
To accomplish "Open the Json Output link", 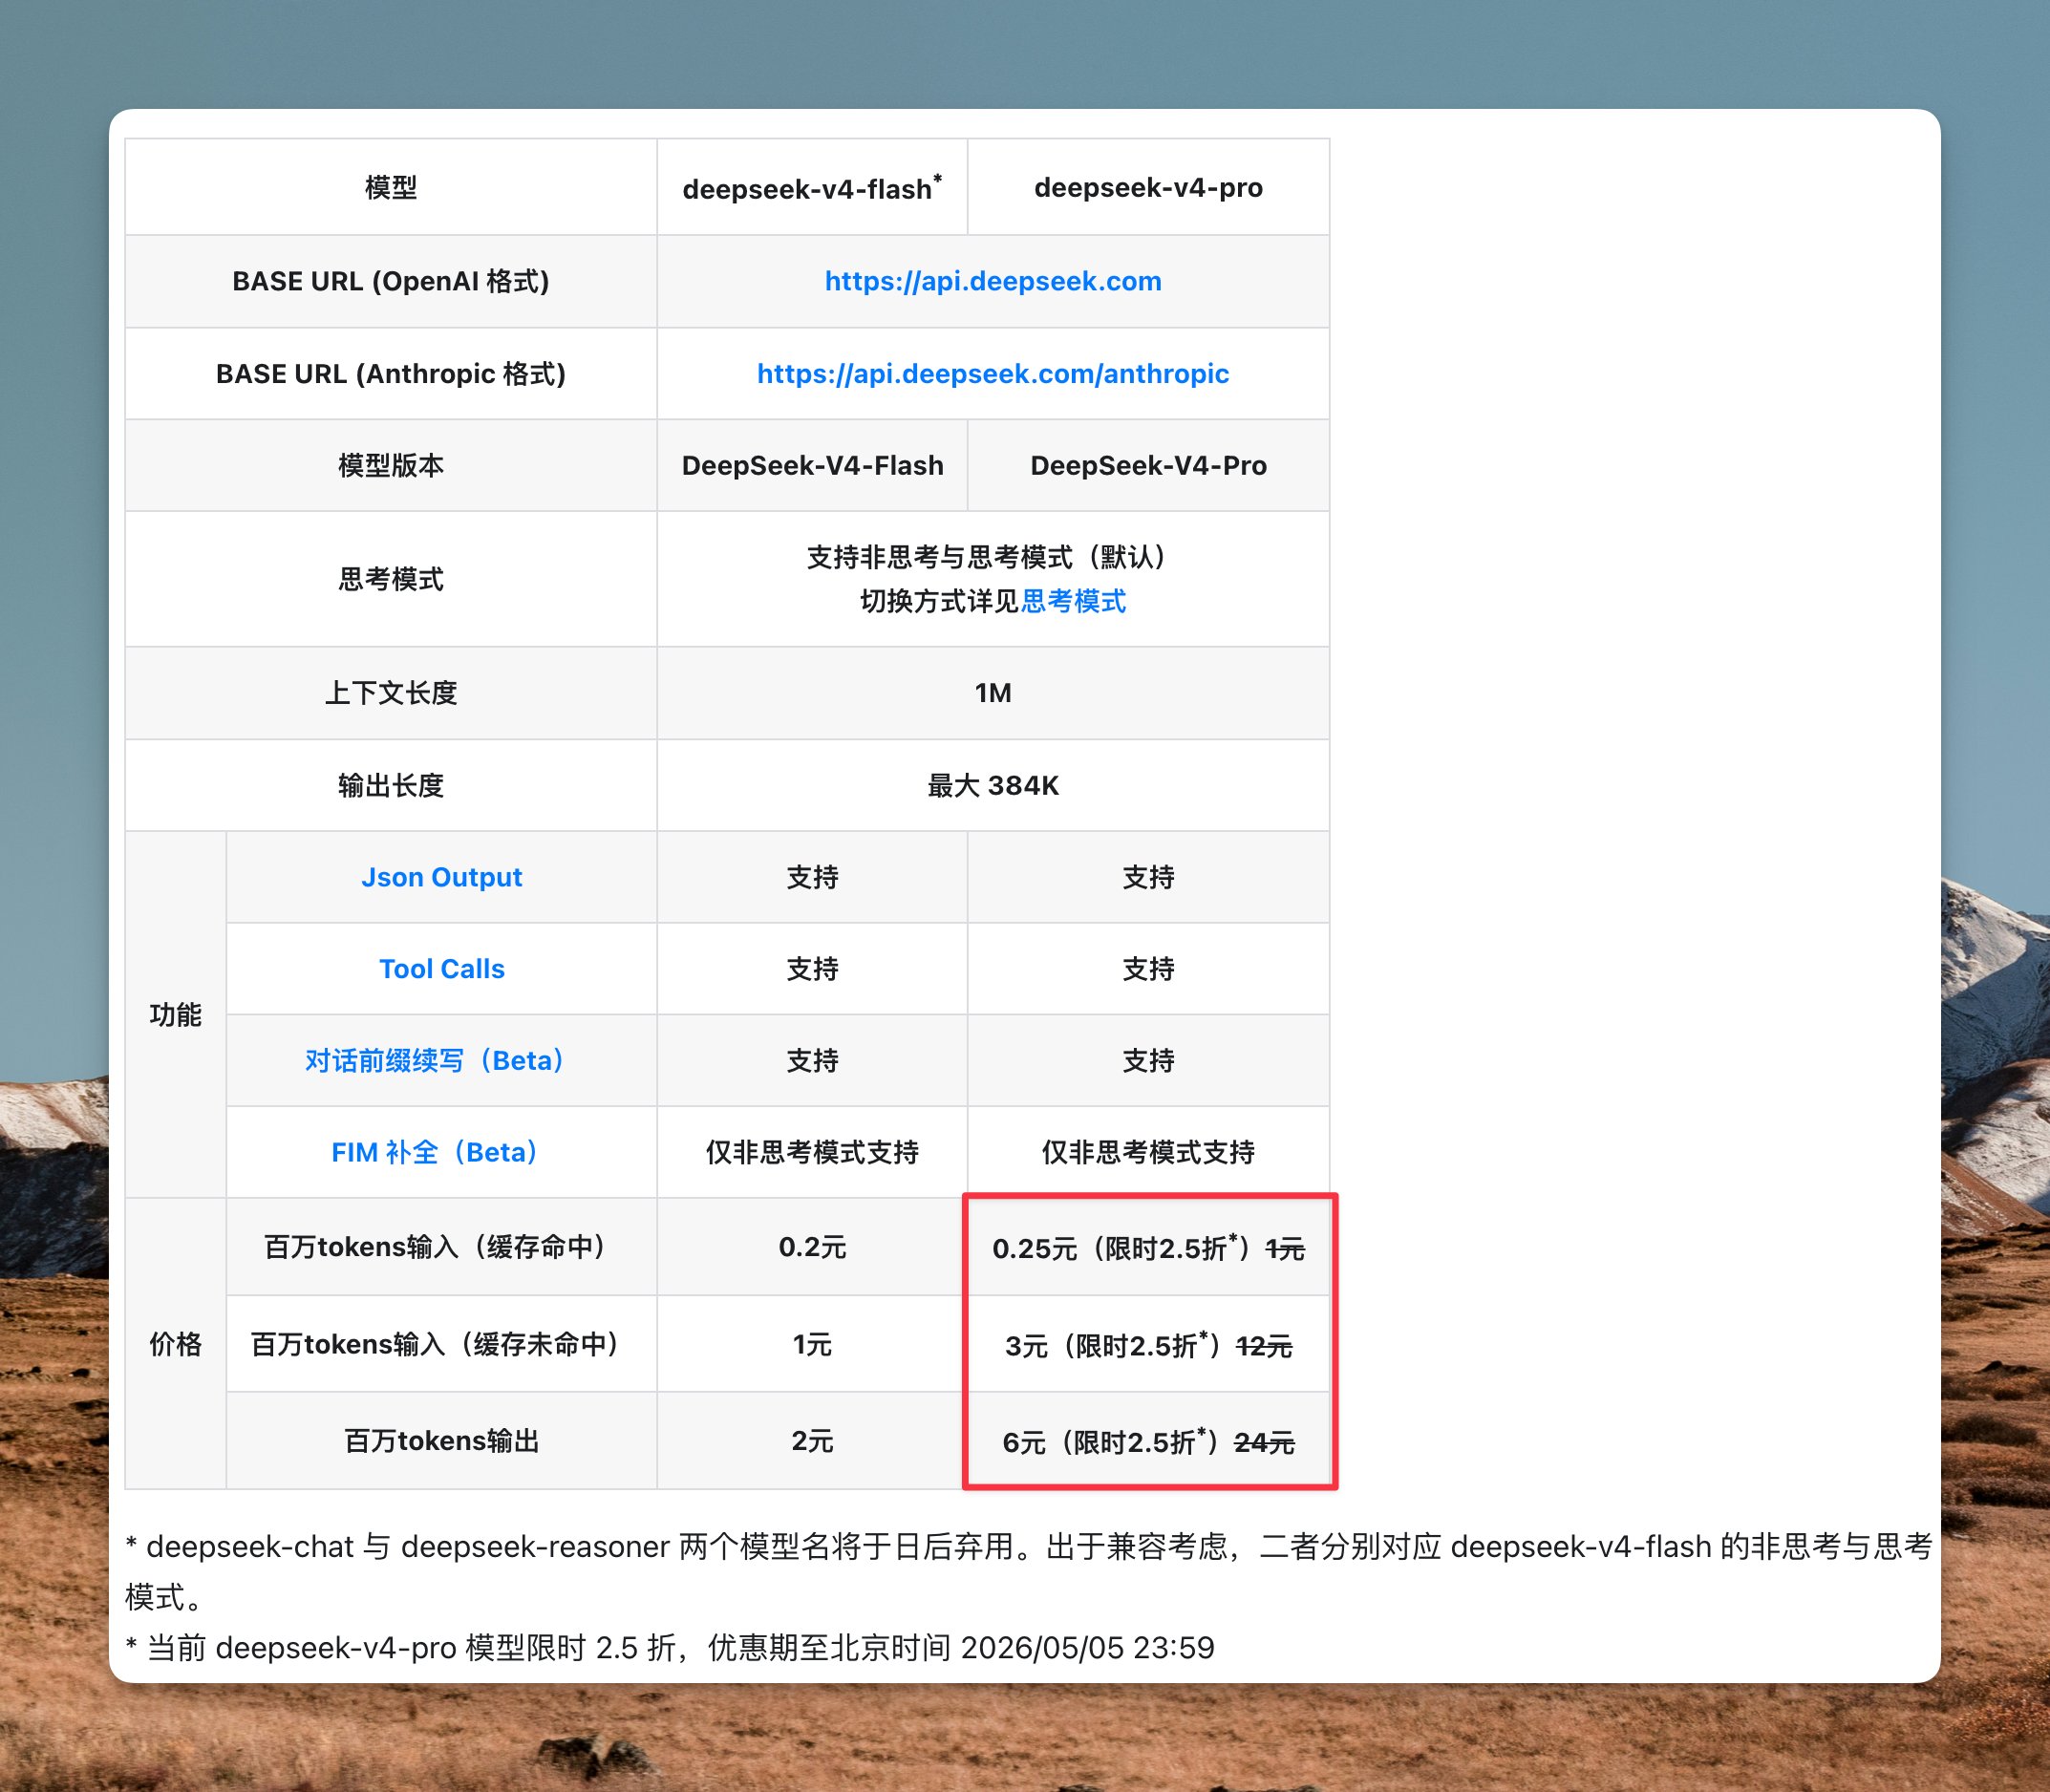I will pyautogui.click(x=441, y=877).
